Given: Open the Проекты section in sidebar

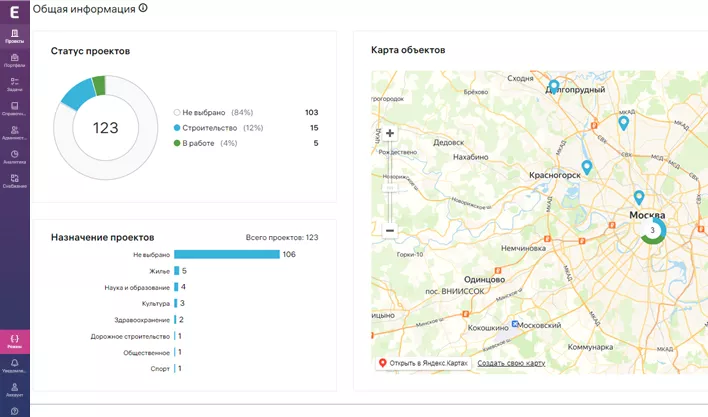Looking at the screenshot, I should tap(15, 37).
